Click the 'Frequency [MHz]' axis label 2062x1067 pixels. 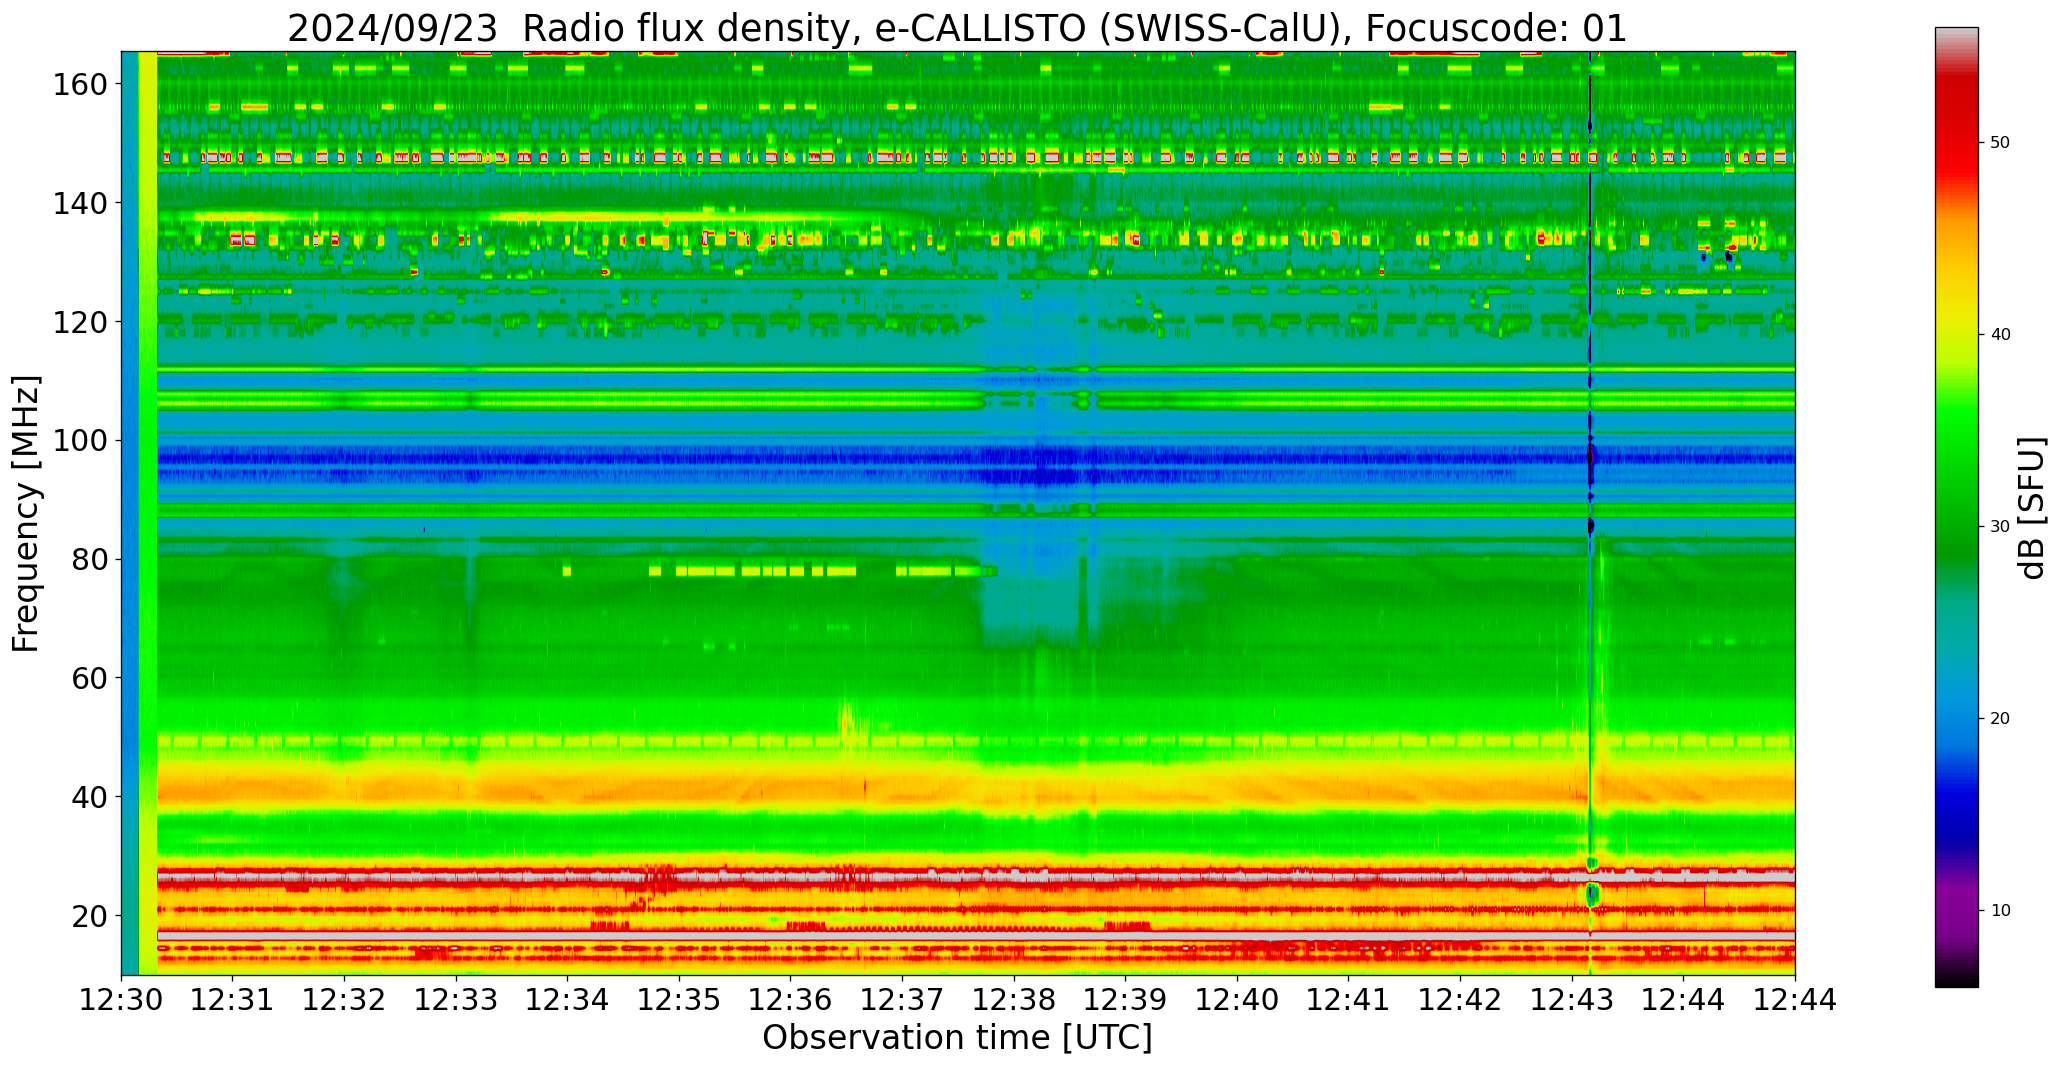(26, 514)
